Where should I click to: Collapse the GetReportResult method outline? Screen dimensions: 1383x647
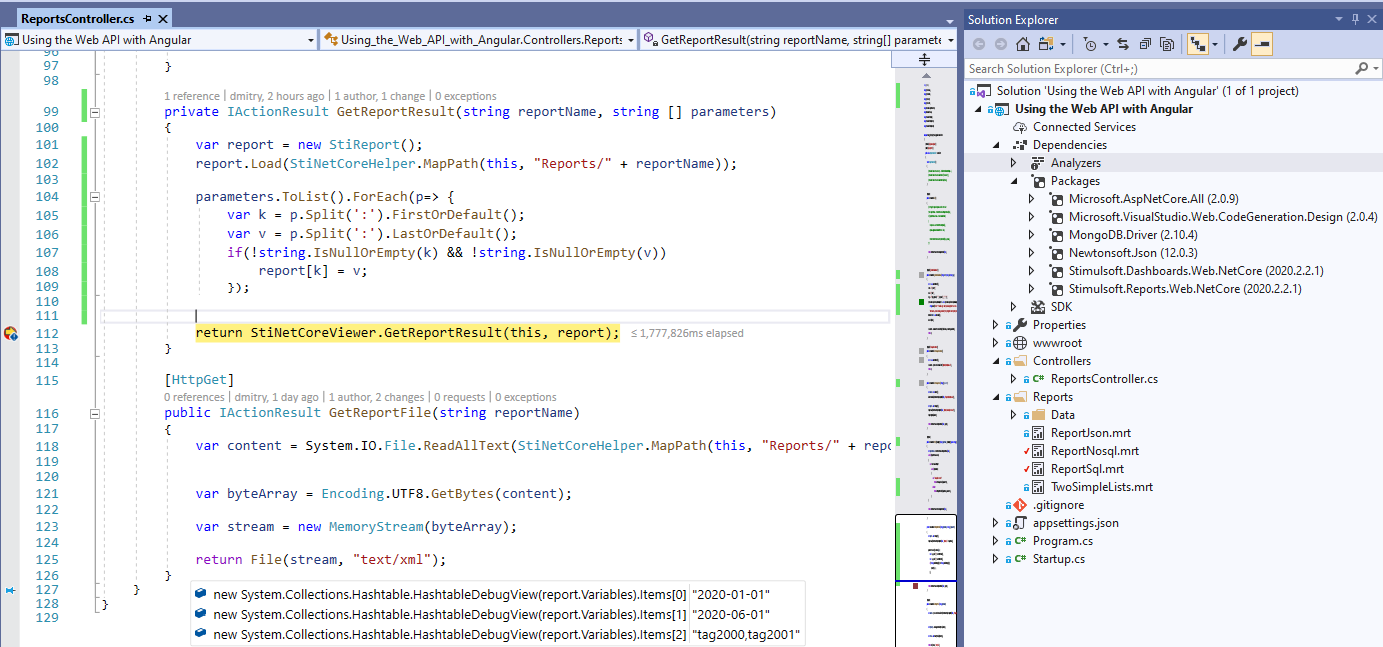[x=95, y=112]
